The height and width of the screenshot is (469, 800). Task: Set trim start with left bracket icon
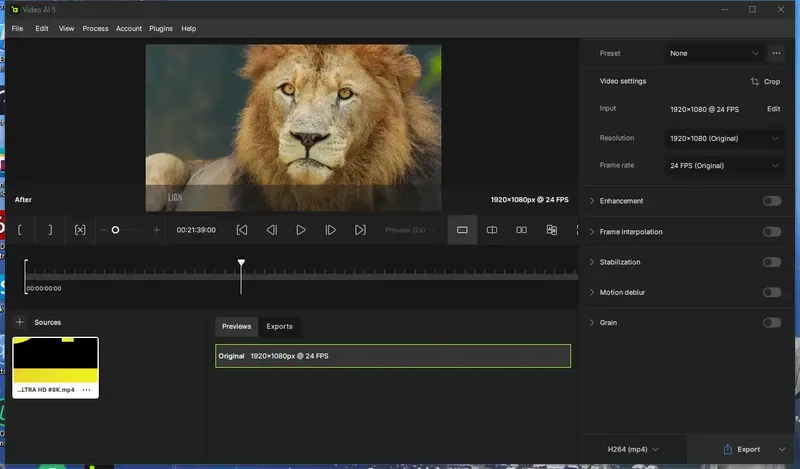[19, 230]
